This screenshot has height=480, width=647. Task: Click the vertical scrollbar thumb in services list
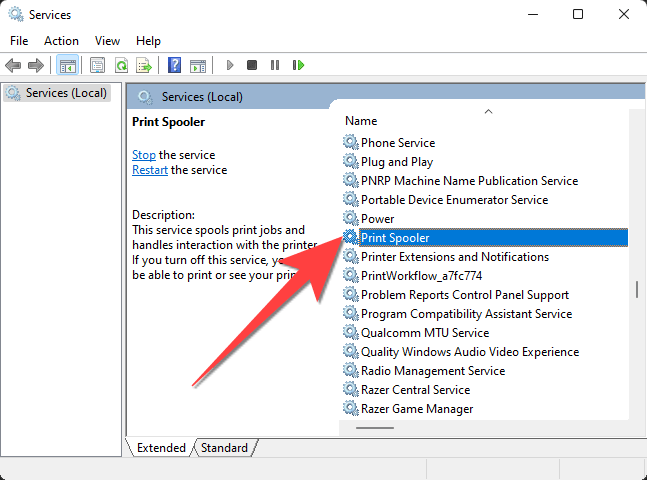click(x=636, y=289)
